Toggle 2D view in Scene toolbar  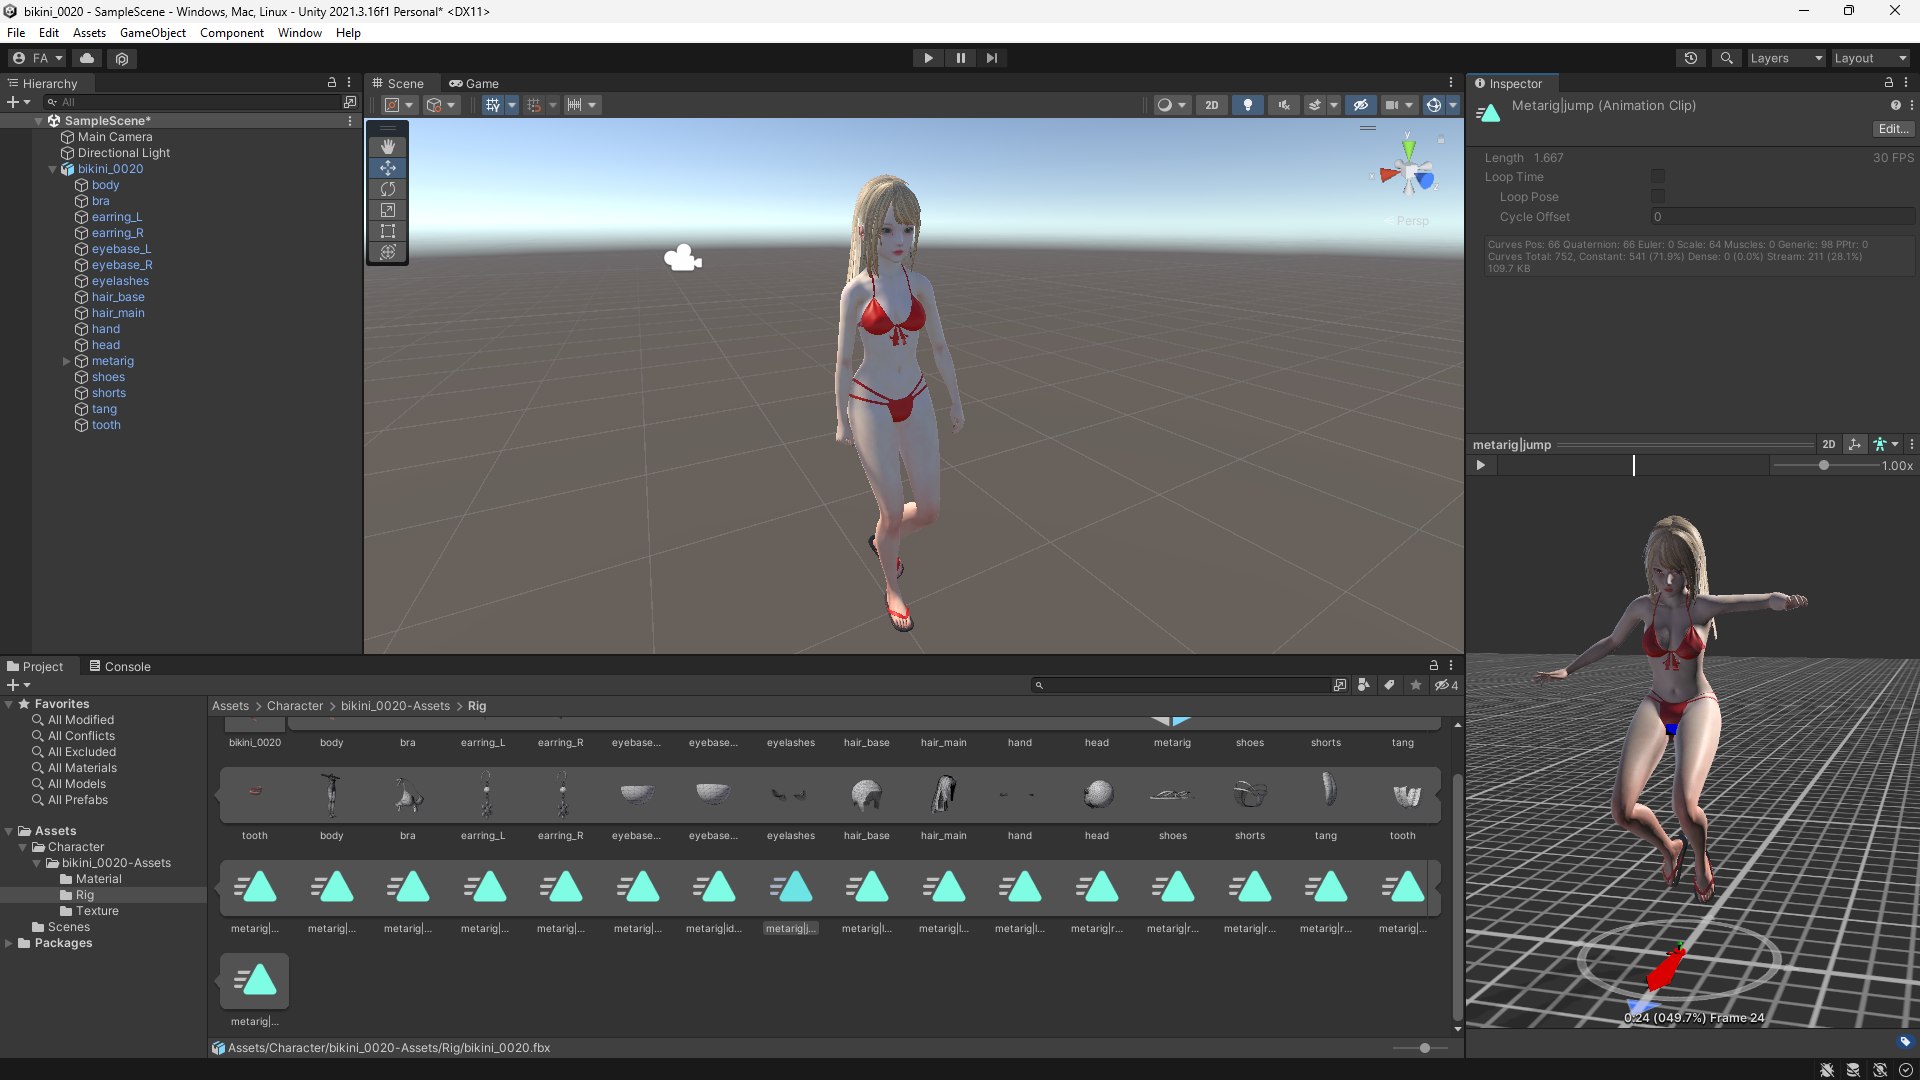tap(1211, 105)
